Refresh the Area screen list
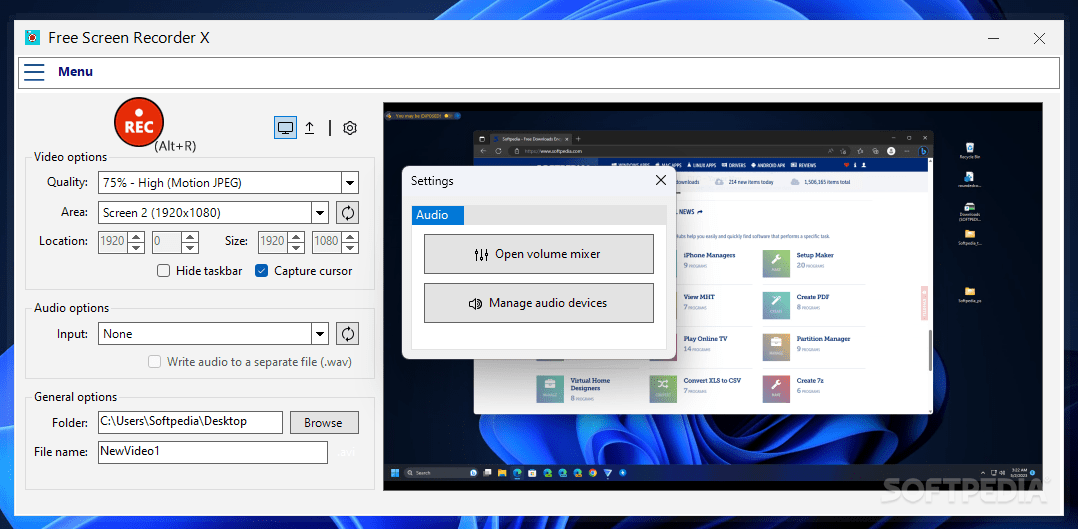1078x529 pixels. point(348,213)
